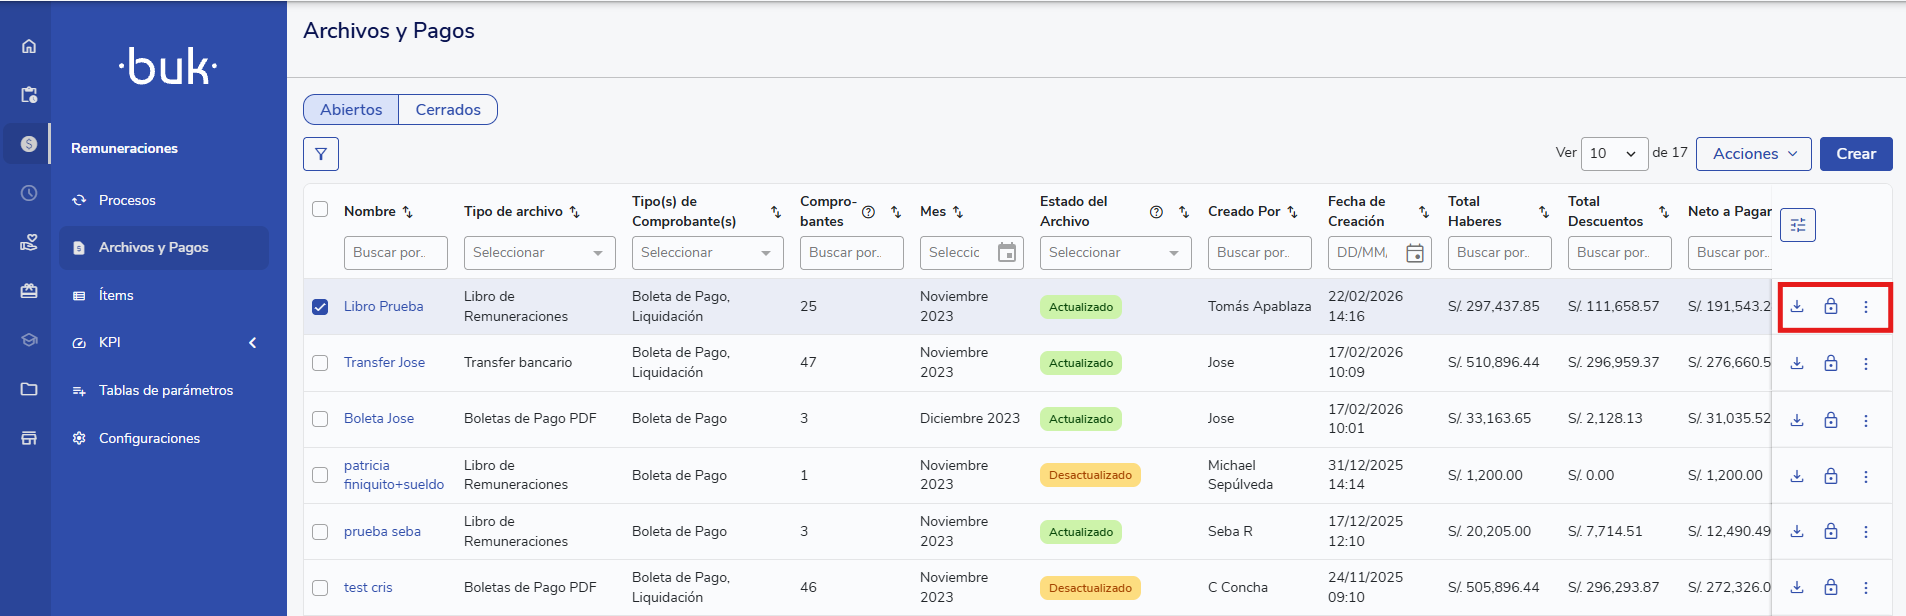This screenshot has width=1906, height=616.
Task: Open Procesos in the sidebar menu
Action: [x=127, y=200]
